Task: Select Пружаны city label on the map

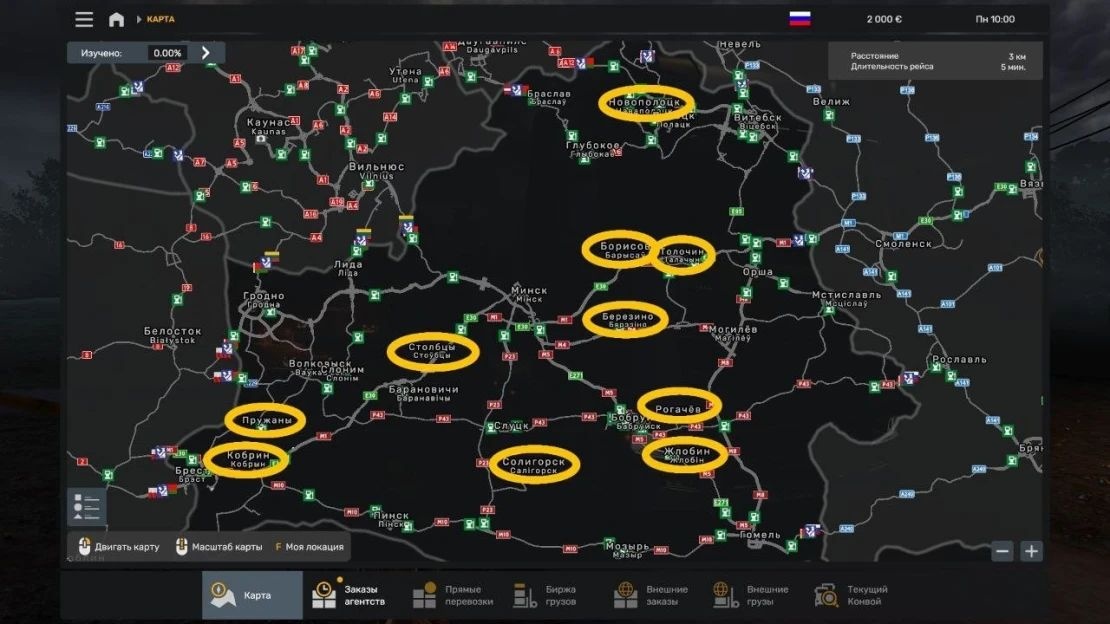Action: 267,420
